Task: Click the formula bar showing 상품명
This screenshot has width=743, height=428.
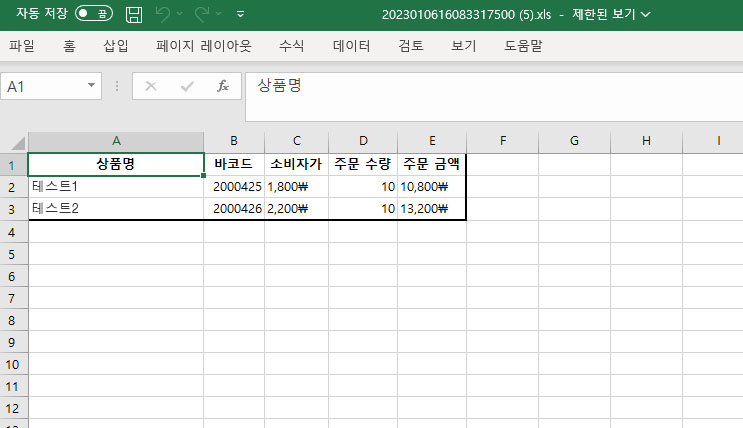Action: coord(494,97)
